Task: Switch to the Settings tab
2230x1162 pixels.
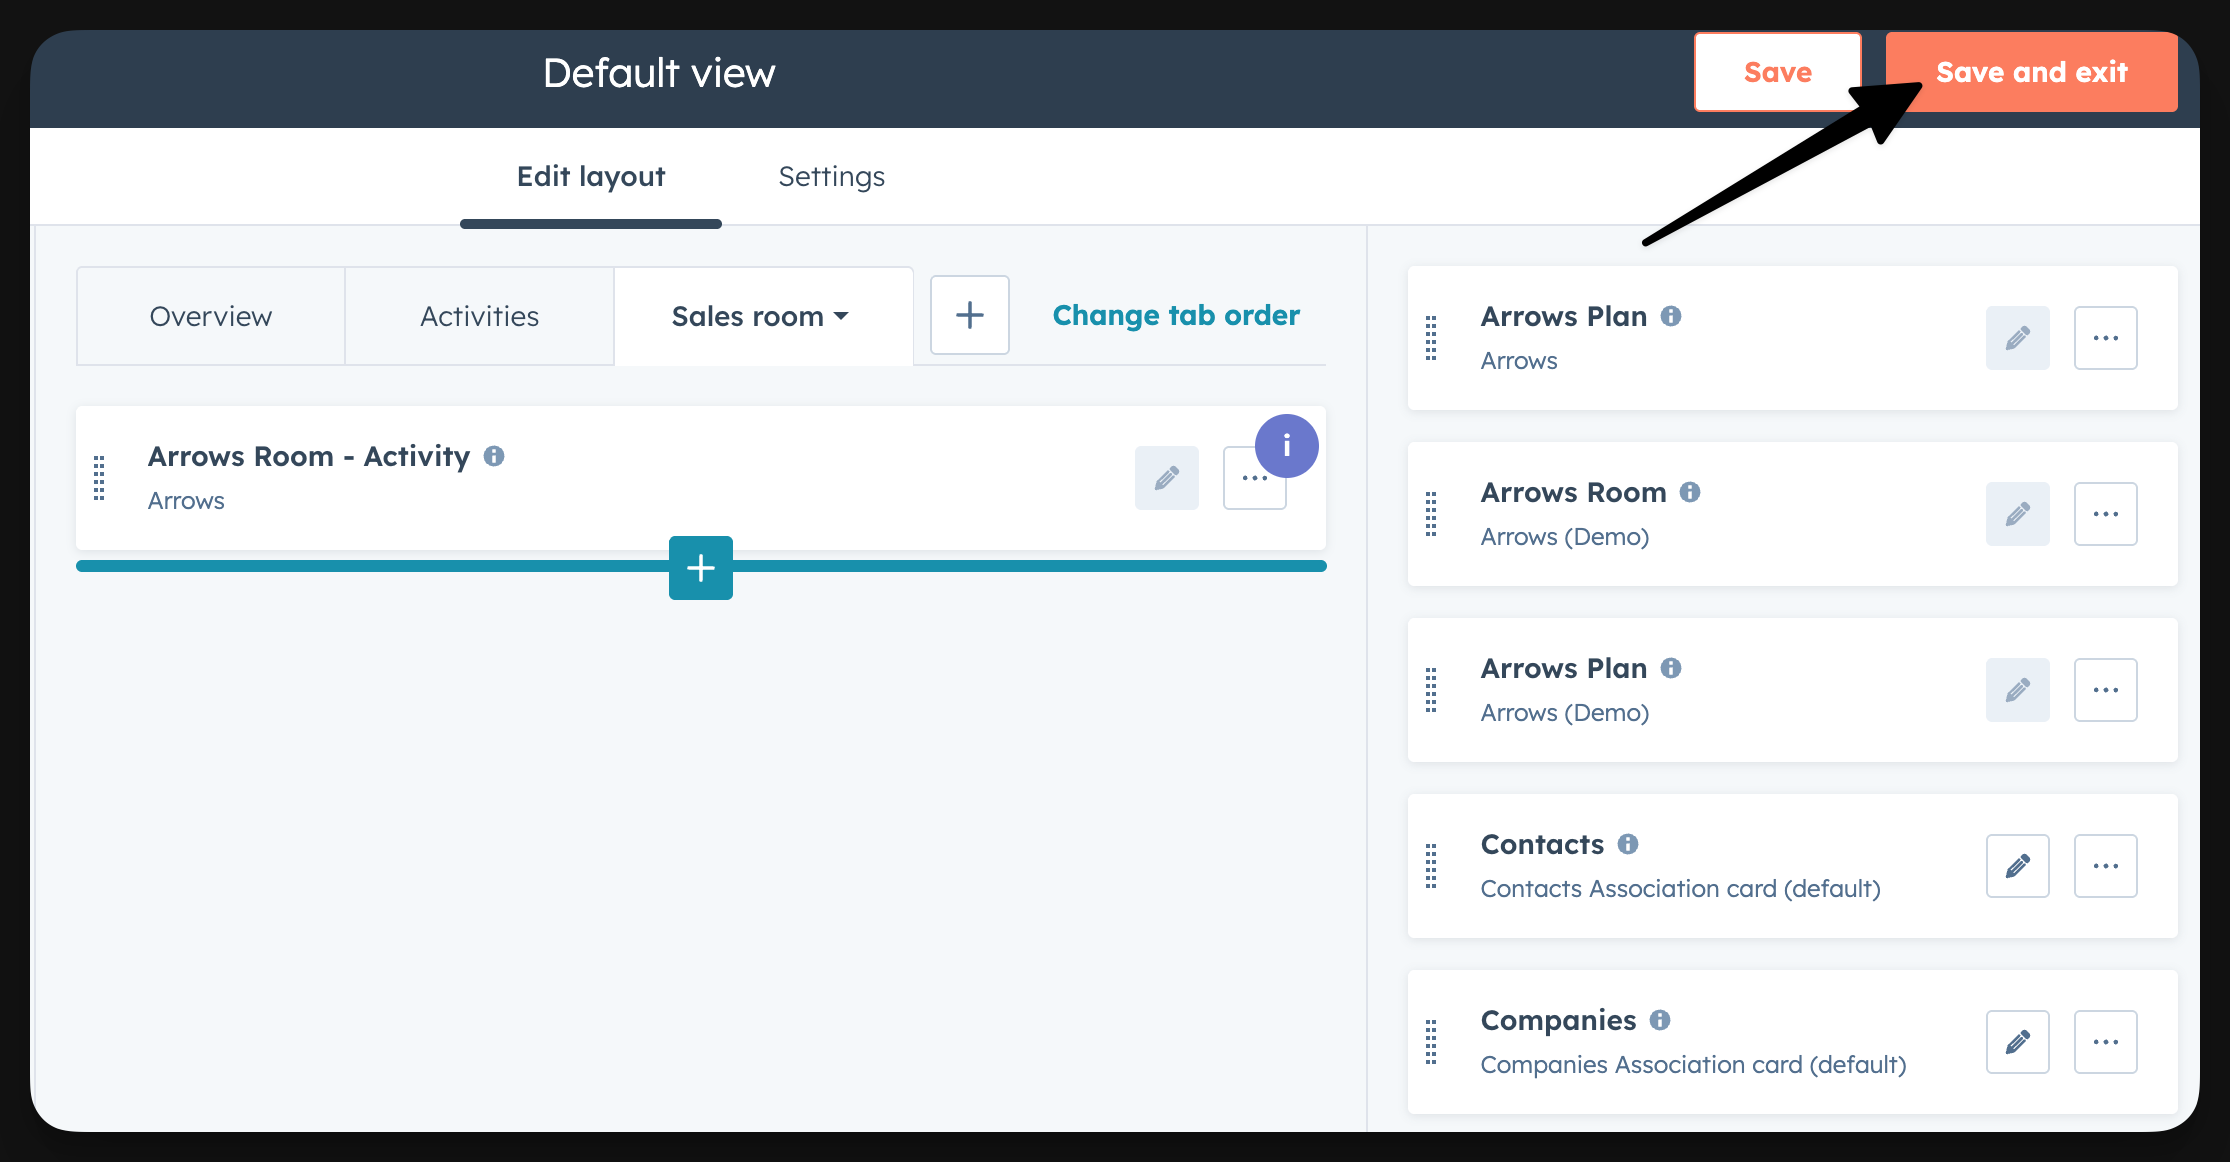Action: [831, 177]
